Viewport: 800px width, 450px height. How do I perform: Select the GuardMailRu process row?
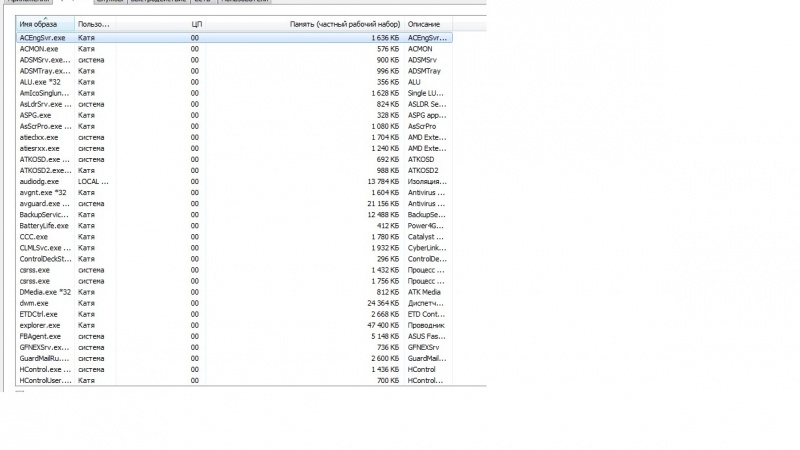coord(234,359)
